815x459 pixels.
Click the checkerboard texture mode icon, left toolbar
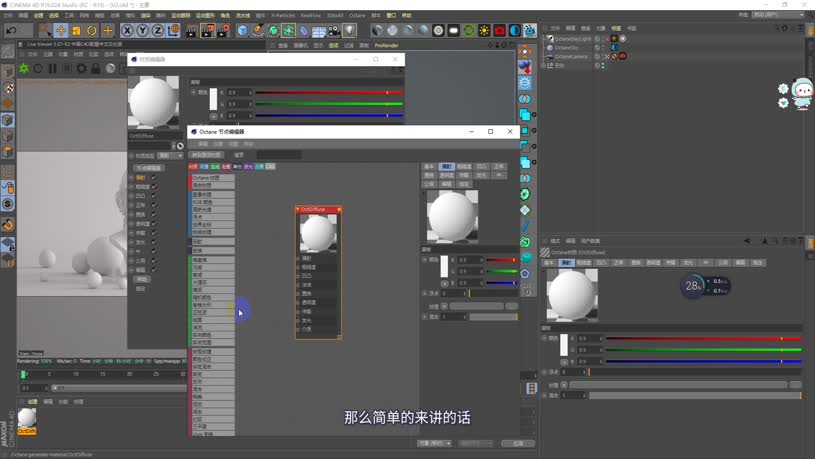pos(8,87)
